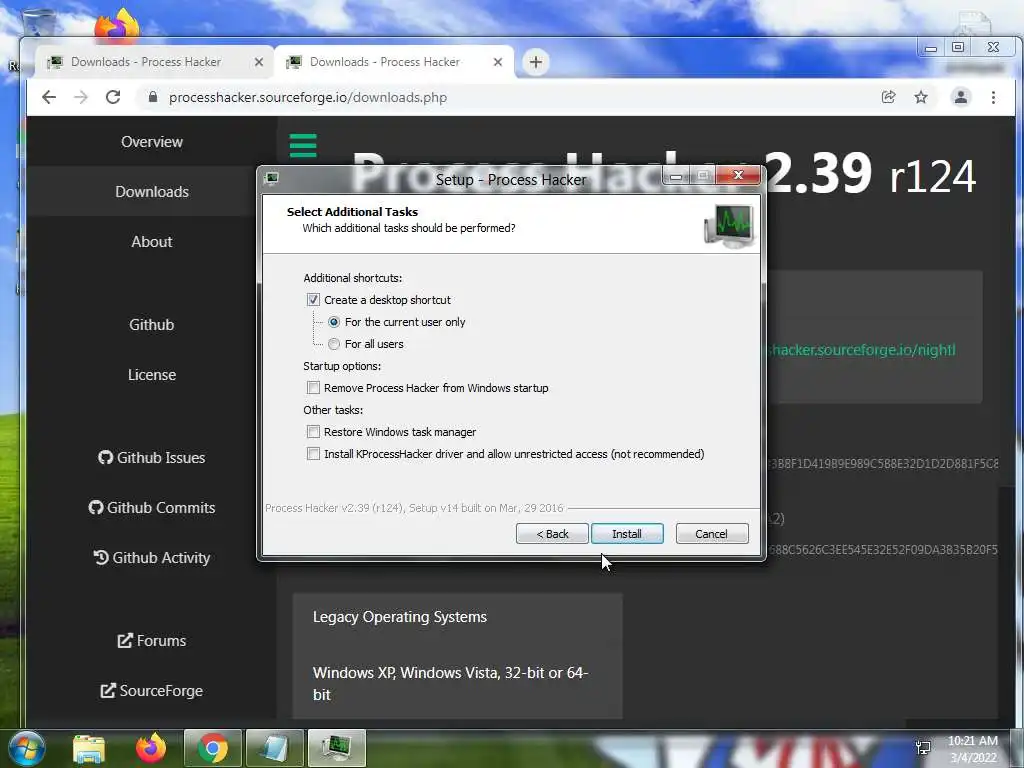Viewport: 1024px width, 768px height.
Task: Open notepad-like taskbar item
Action: click(x=274, y=748)
